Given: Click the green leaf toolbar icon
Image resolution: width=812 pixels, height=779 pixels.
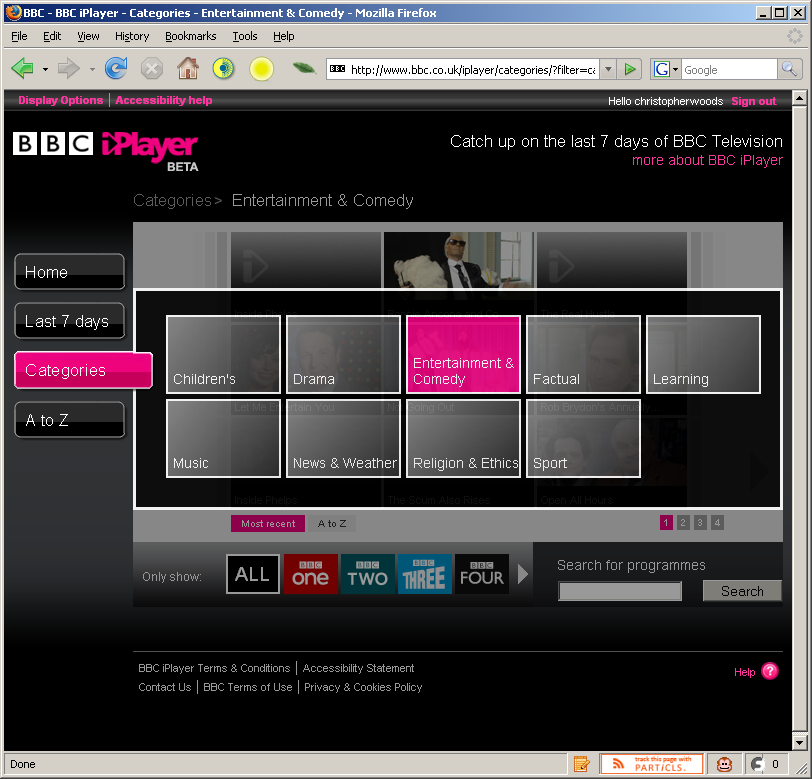Looking at the screenshot, I should (304, 68).
